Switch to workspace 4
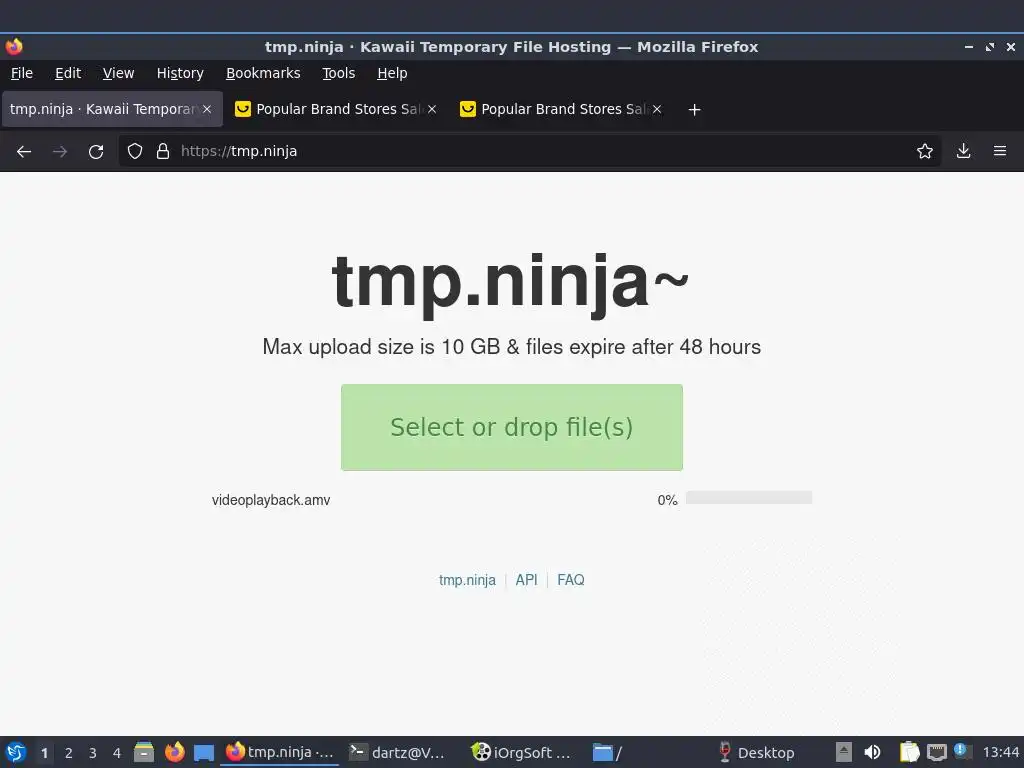Image resolution: width=1024 pixels, height=768 pixels. [117, 753]
